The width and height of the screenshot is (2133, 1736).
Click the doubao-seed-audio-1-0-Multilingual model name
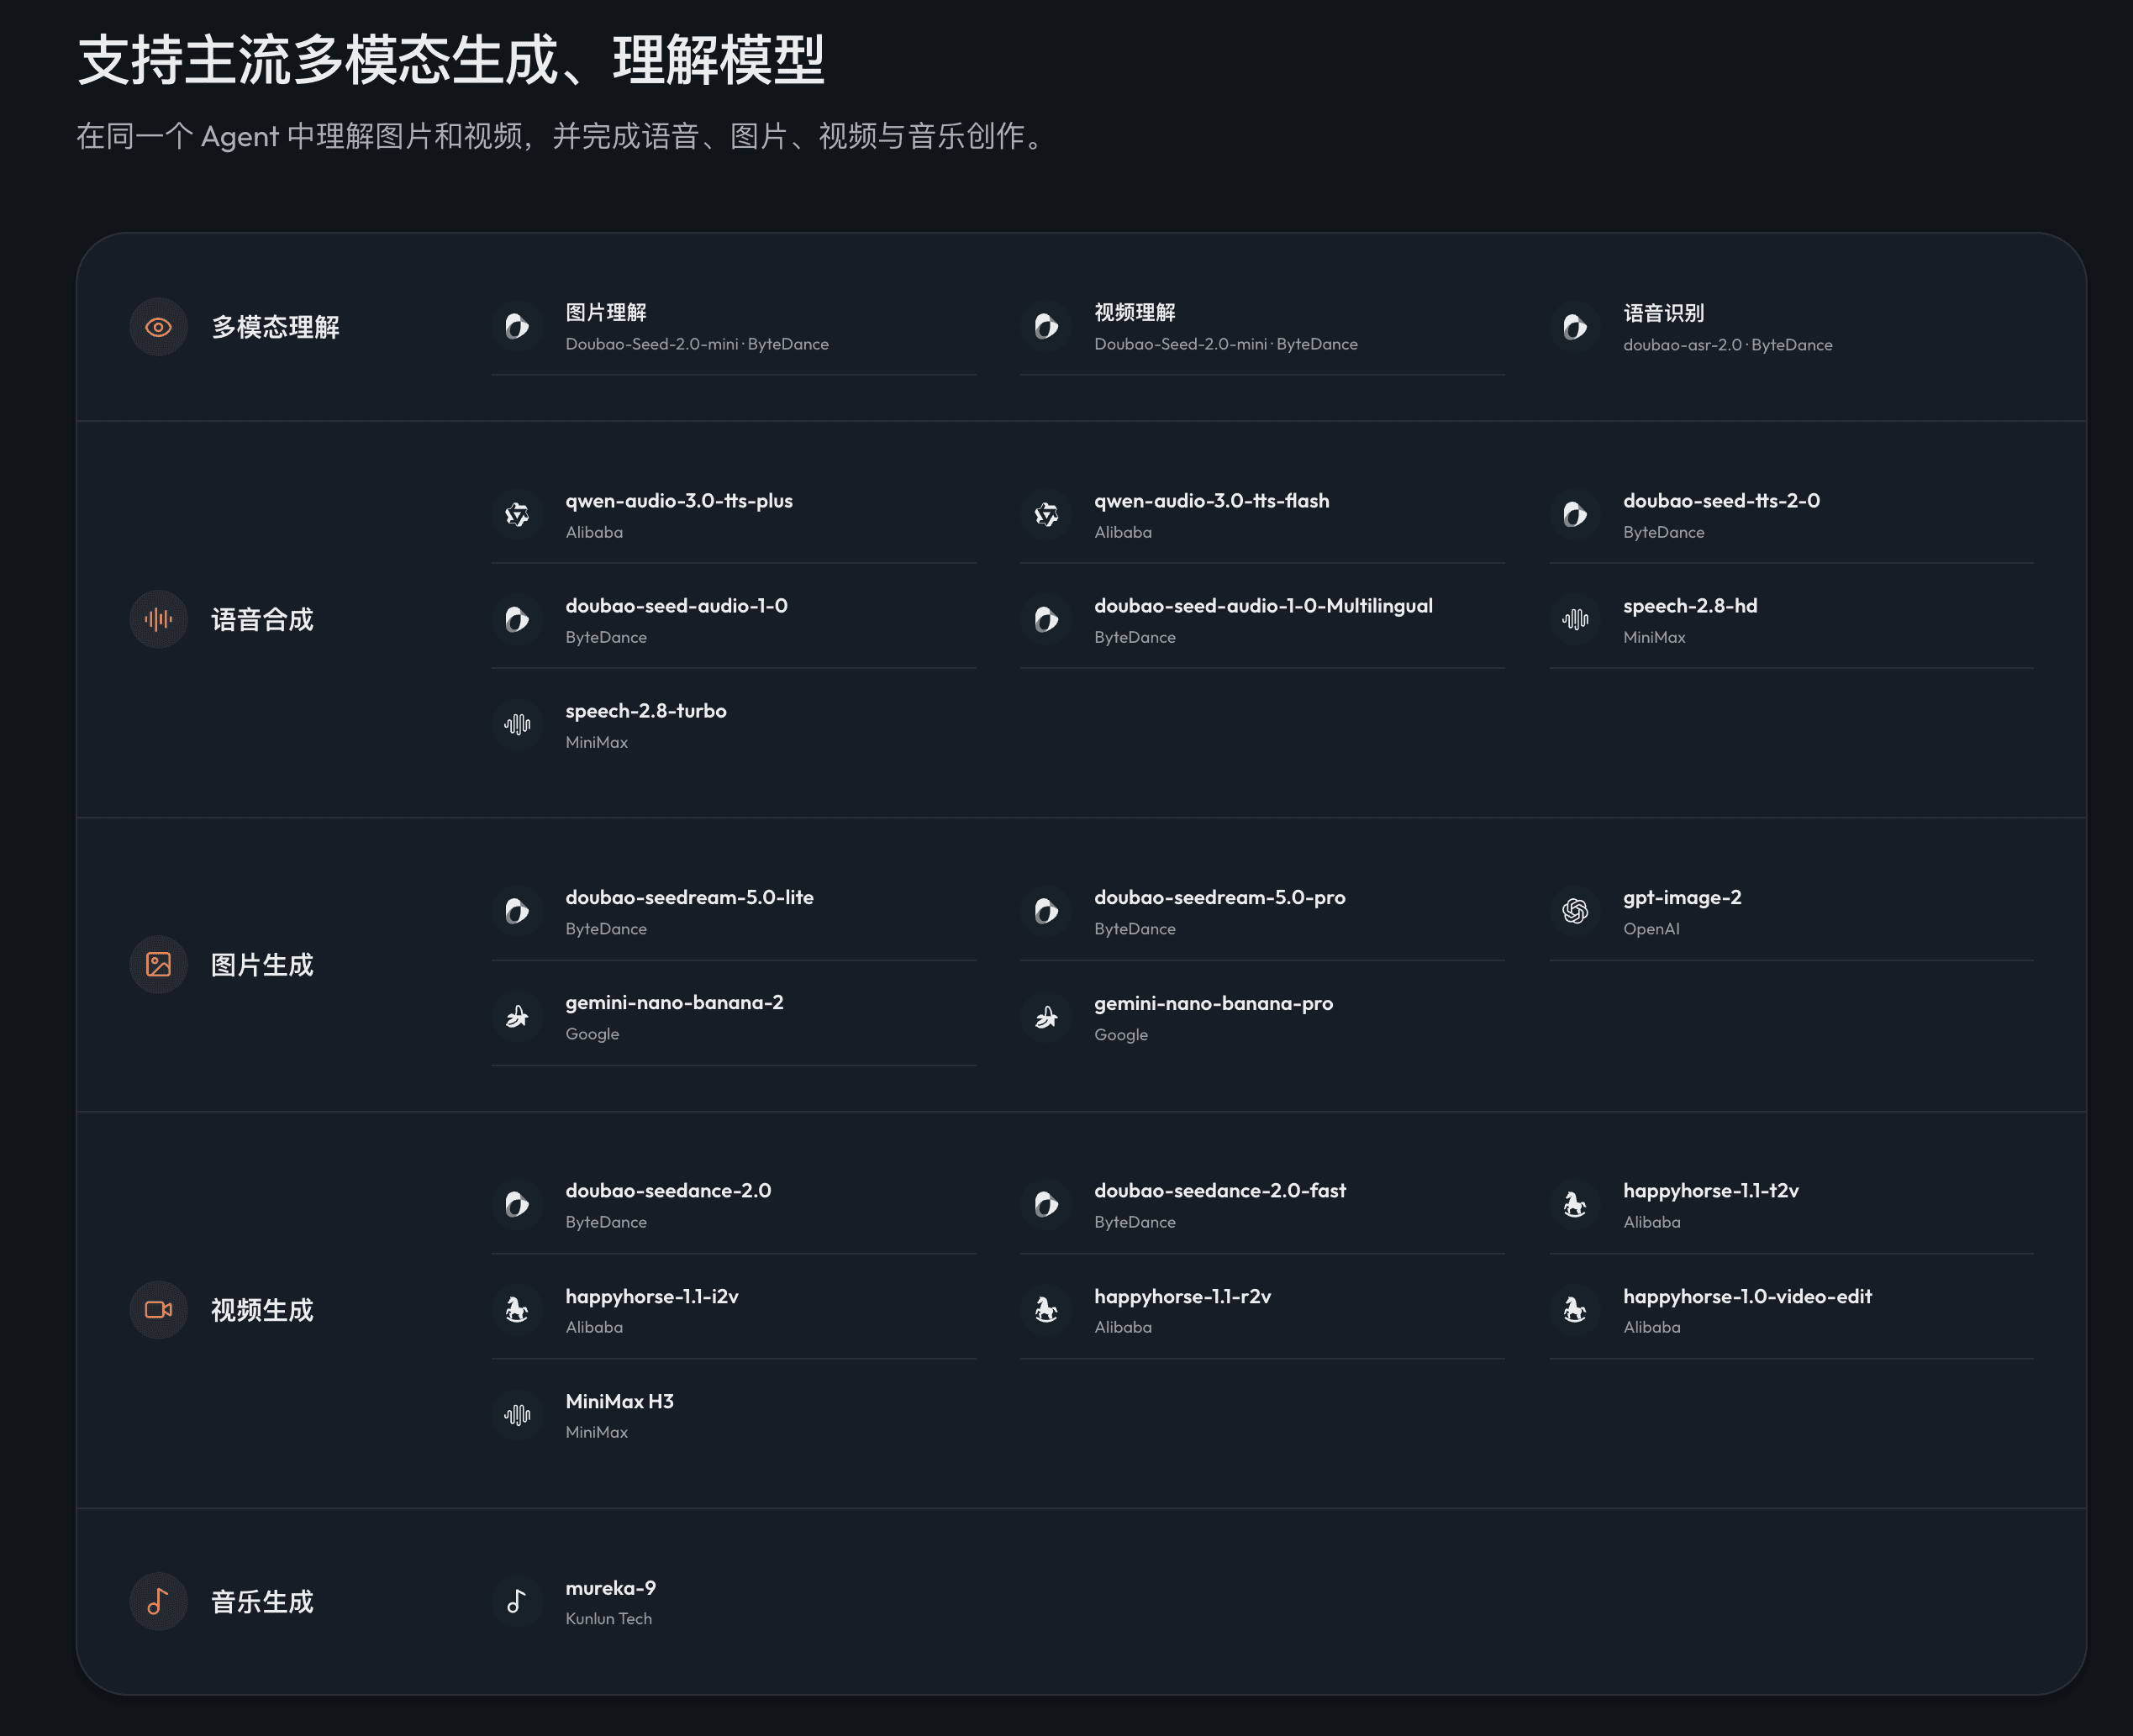pos(1264,606)
